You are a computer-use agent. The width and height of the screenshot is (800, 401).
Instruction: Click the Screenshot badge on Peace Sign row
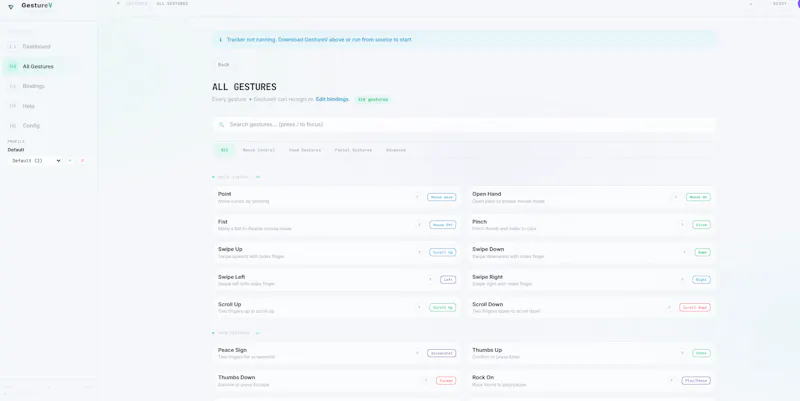point(441,353)
